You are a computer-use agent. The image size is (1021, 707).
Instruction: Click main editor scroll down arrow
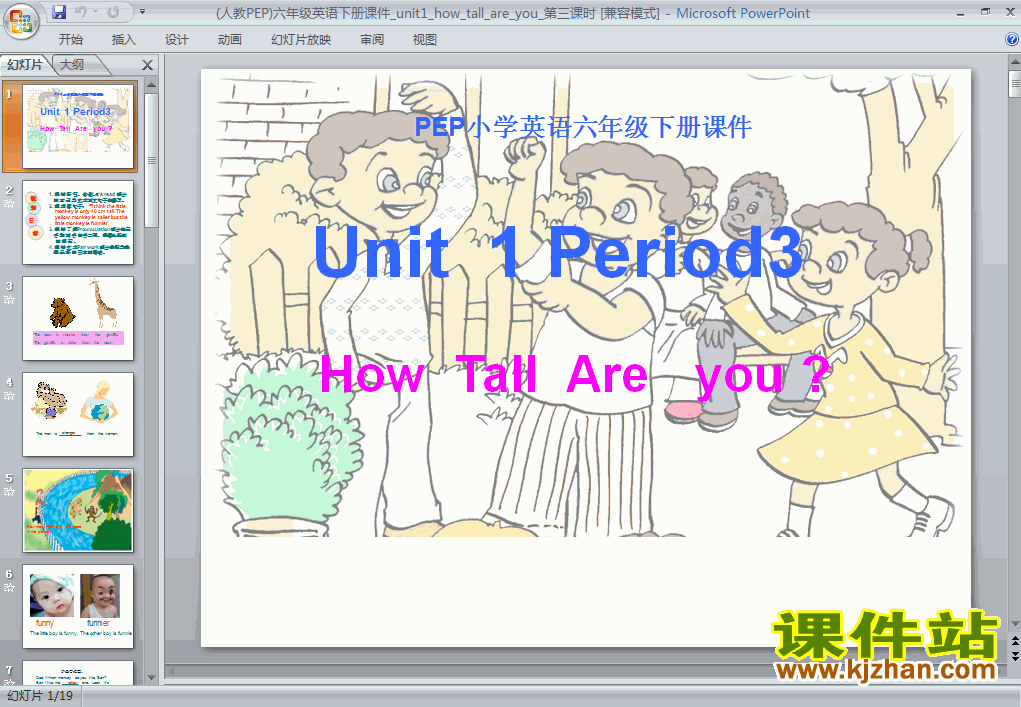pyautogui.click(x=1014, y=624)
